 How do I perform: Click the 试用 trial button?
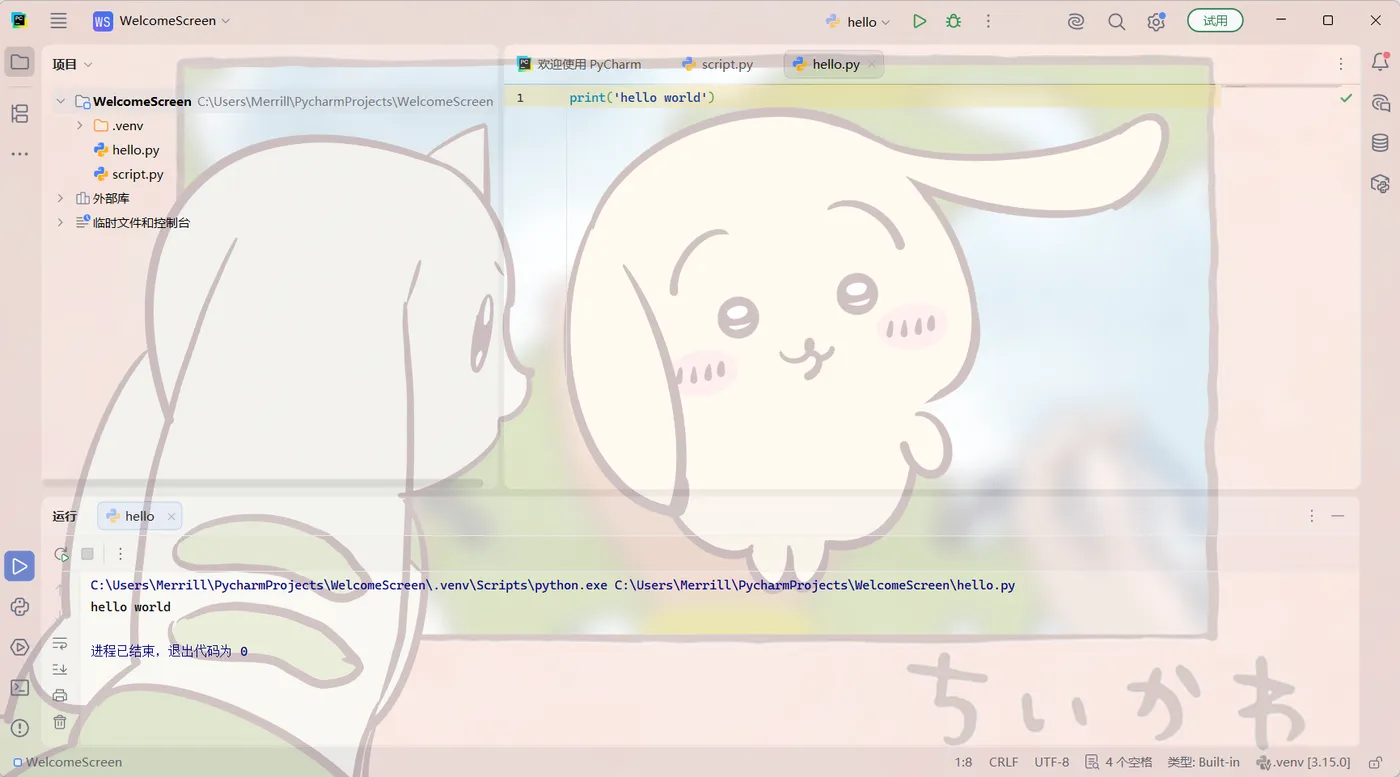1215,21
